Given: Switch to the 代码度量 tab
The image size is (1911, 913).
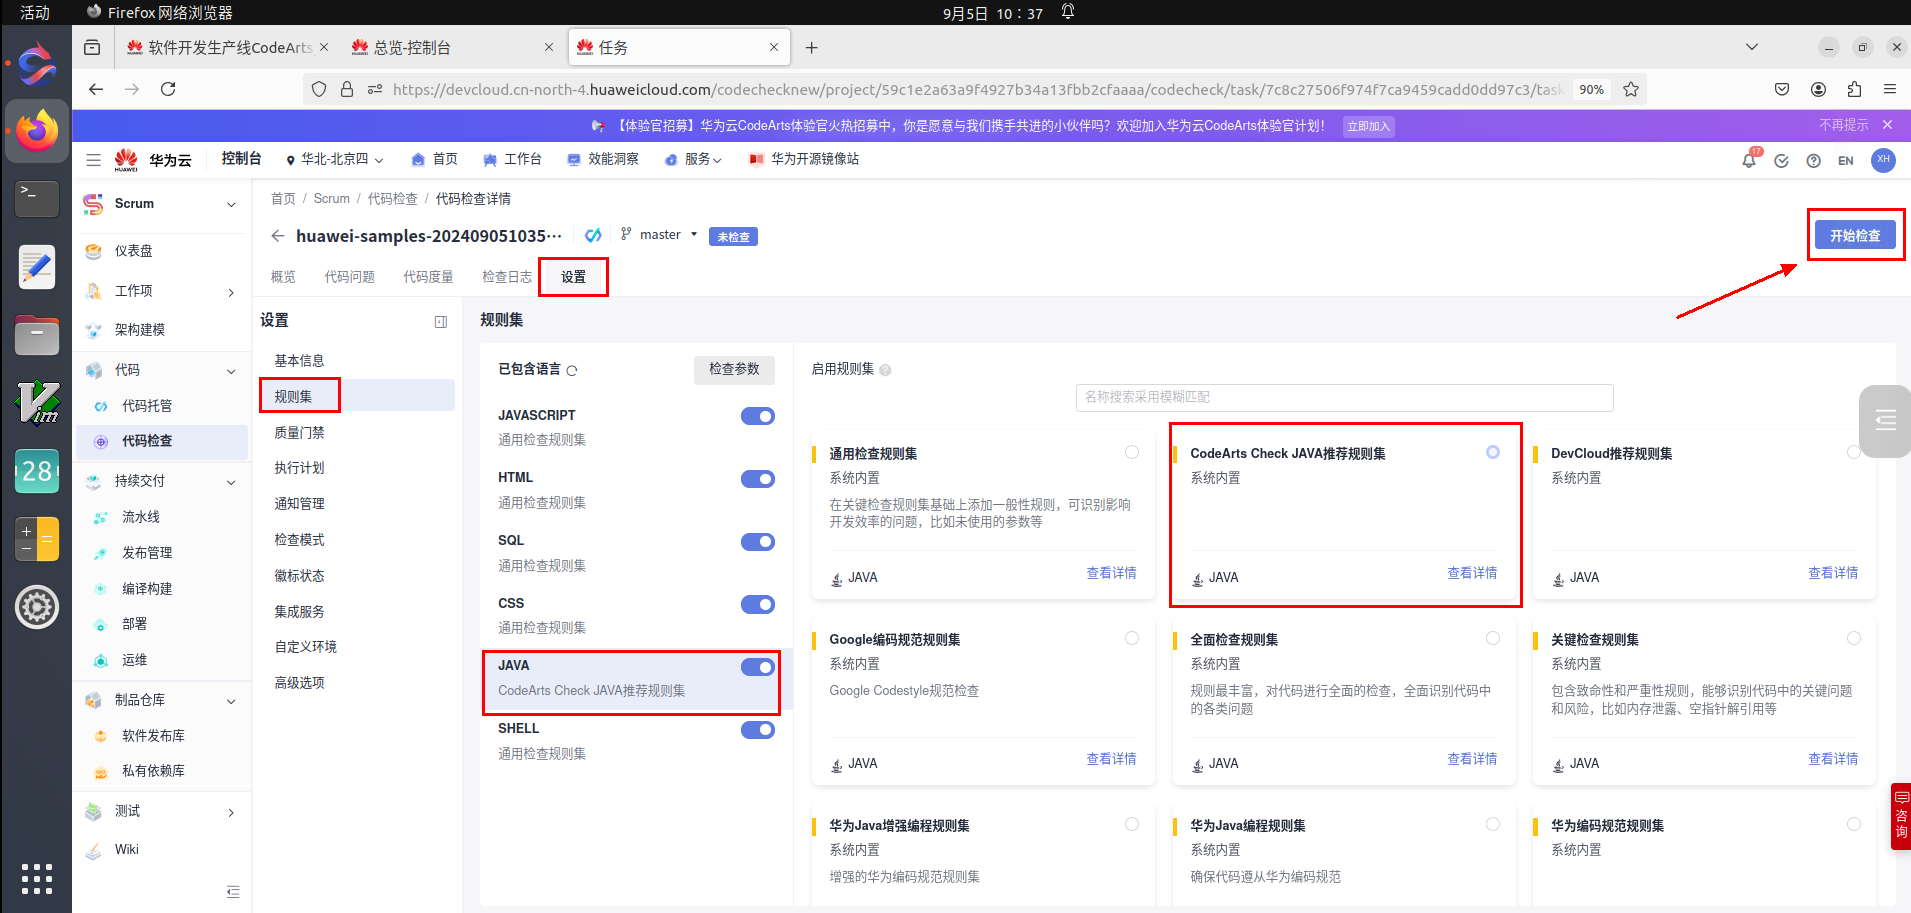Looking at the screenshot, I should pyautogui.click(x=428, y=277).
